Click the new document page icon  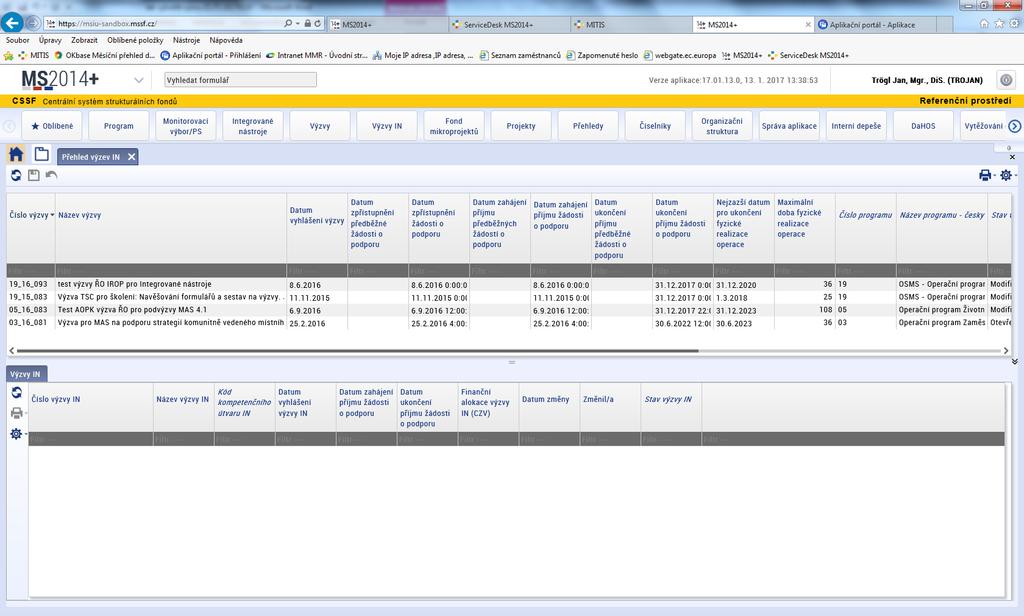[41, 155]
